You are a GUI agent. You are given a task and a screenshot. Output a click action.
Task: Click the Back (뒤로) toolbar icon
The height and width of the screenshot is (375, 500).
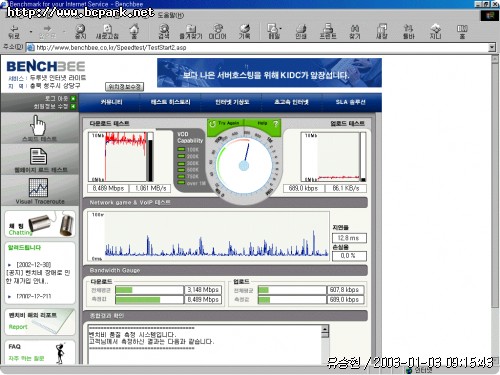[14, 32]
